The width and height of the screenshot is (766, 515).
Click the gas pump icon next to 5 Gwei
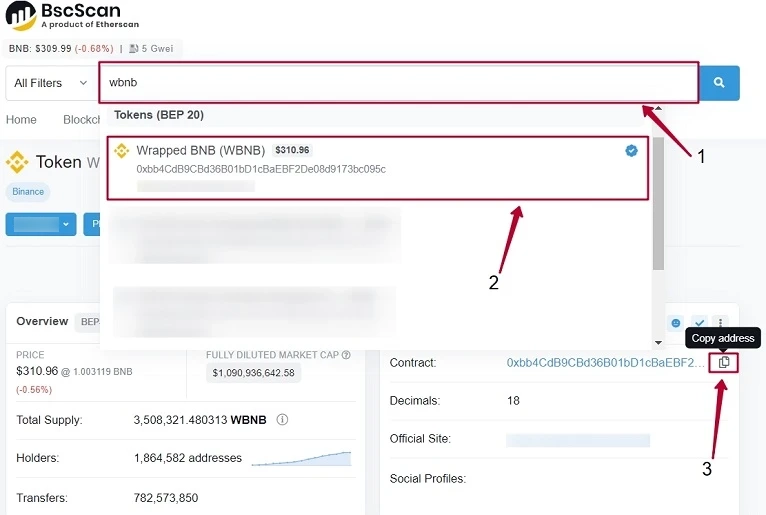coord(134,48)
